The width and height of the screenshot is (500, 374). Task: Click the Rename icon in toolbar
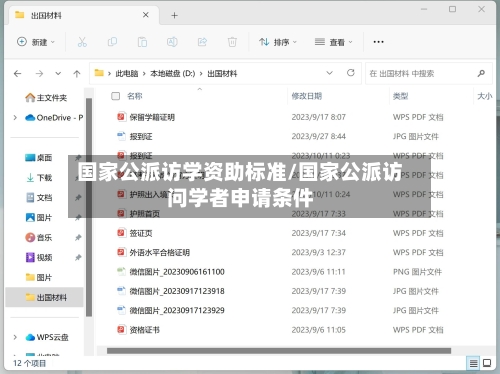pyautogui.click(x=172, y=42)
